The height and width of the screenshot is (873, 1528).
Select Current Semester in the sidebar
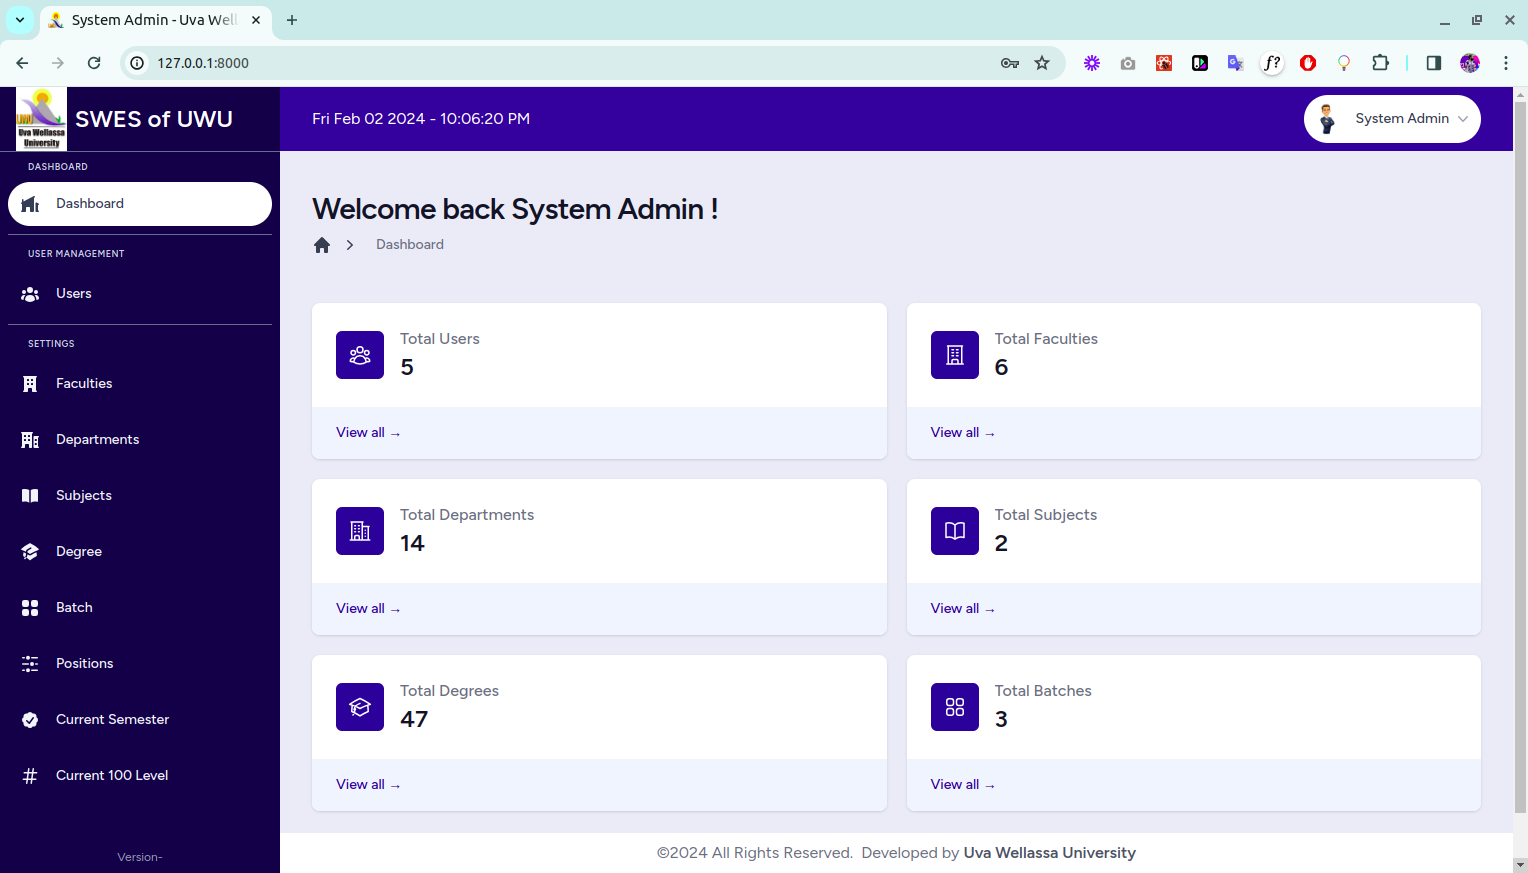point(112,720)
